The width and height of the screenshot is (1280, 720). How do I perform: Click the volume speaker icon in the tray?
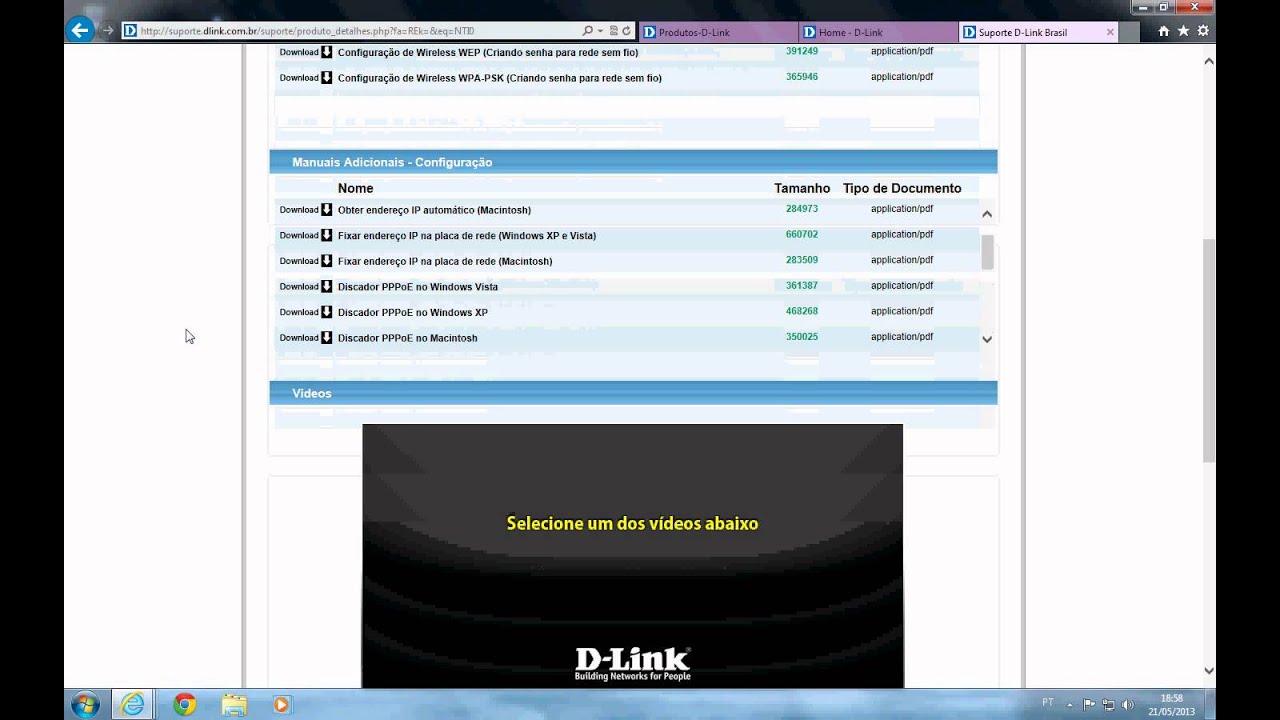coord(1128,704)
